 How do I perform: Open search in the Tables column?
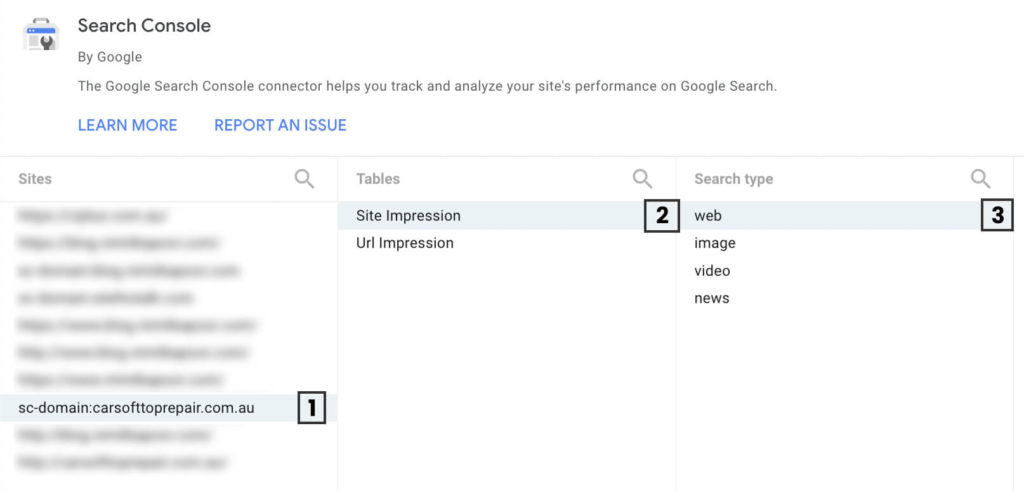coord(643,179)
